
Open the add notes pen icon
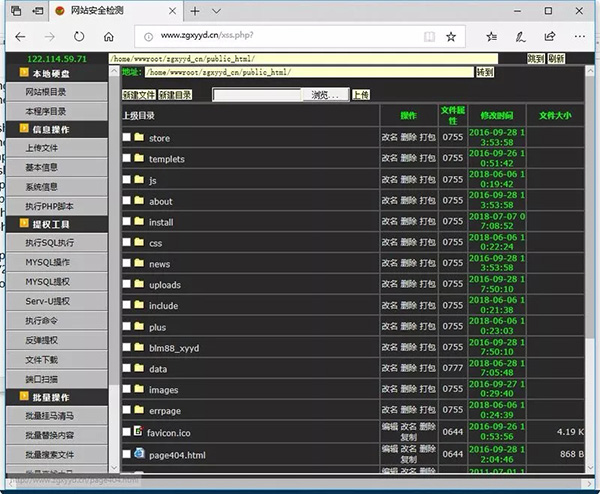520,37
